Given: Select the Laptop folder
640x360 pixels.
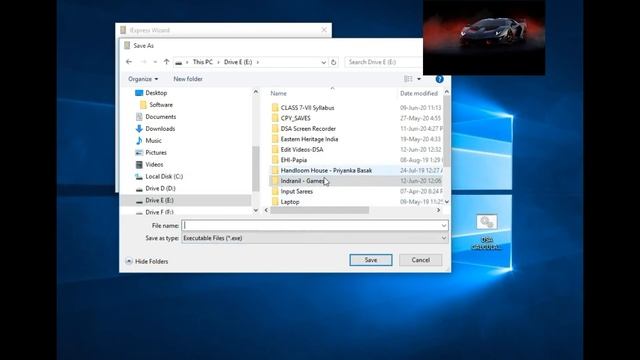Looking at the screenshot, I should [x=290, y=202].
